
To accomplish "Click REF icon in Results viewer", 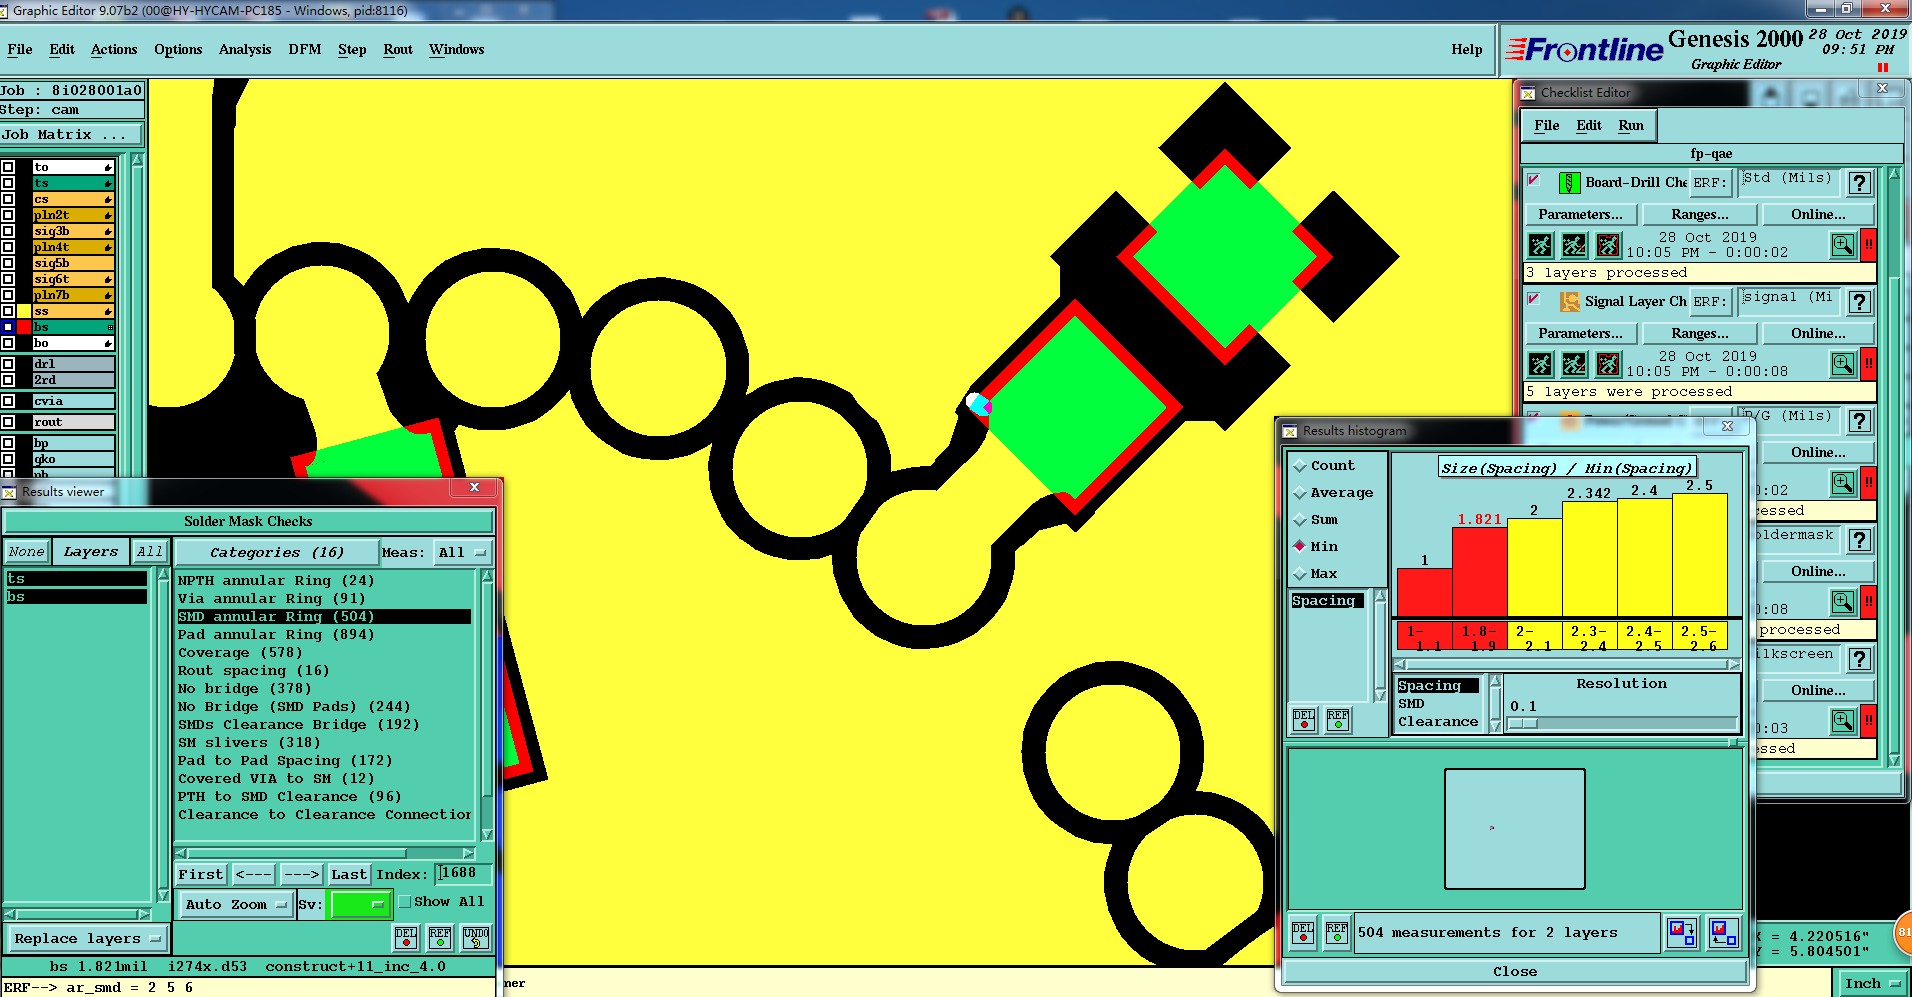I will (440, 937).
